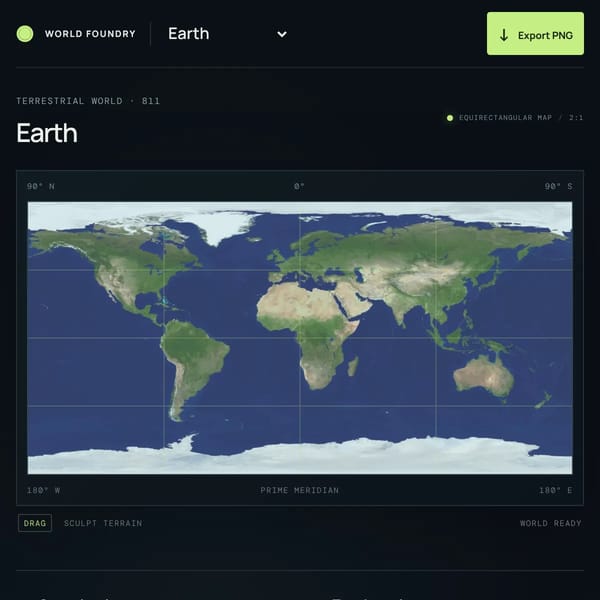The image size is (600, 600).
Task: Click the WORLD FOUNDRY brand text
Action: coord(90,34)
